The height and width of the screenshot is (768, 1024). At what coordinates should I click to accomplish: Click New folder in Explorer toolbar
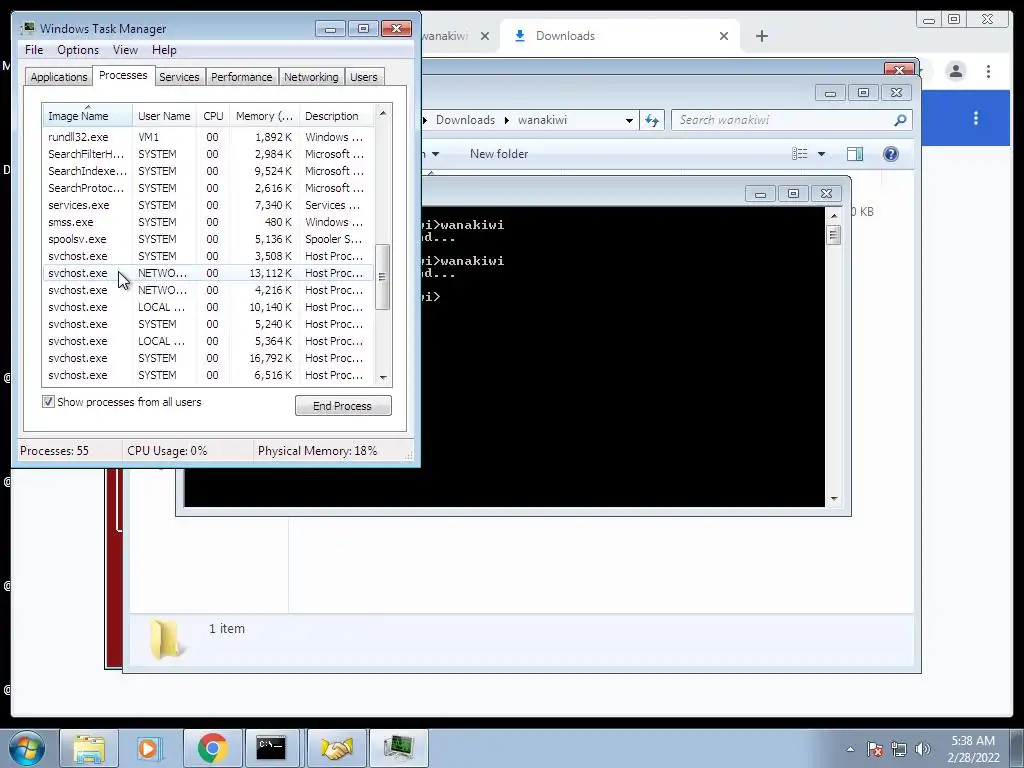coord(499,154)
